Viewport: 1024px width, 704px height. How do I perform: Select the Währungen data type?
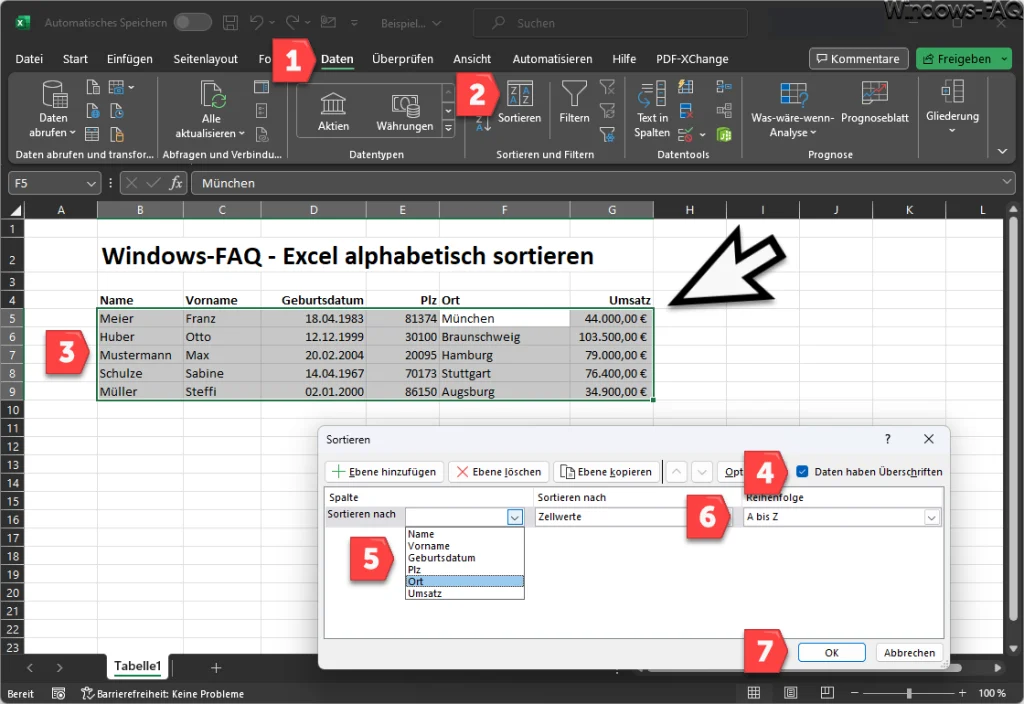tap(404, 111)
